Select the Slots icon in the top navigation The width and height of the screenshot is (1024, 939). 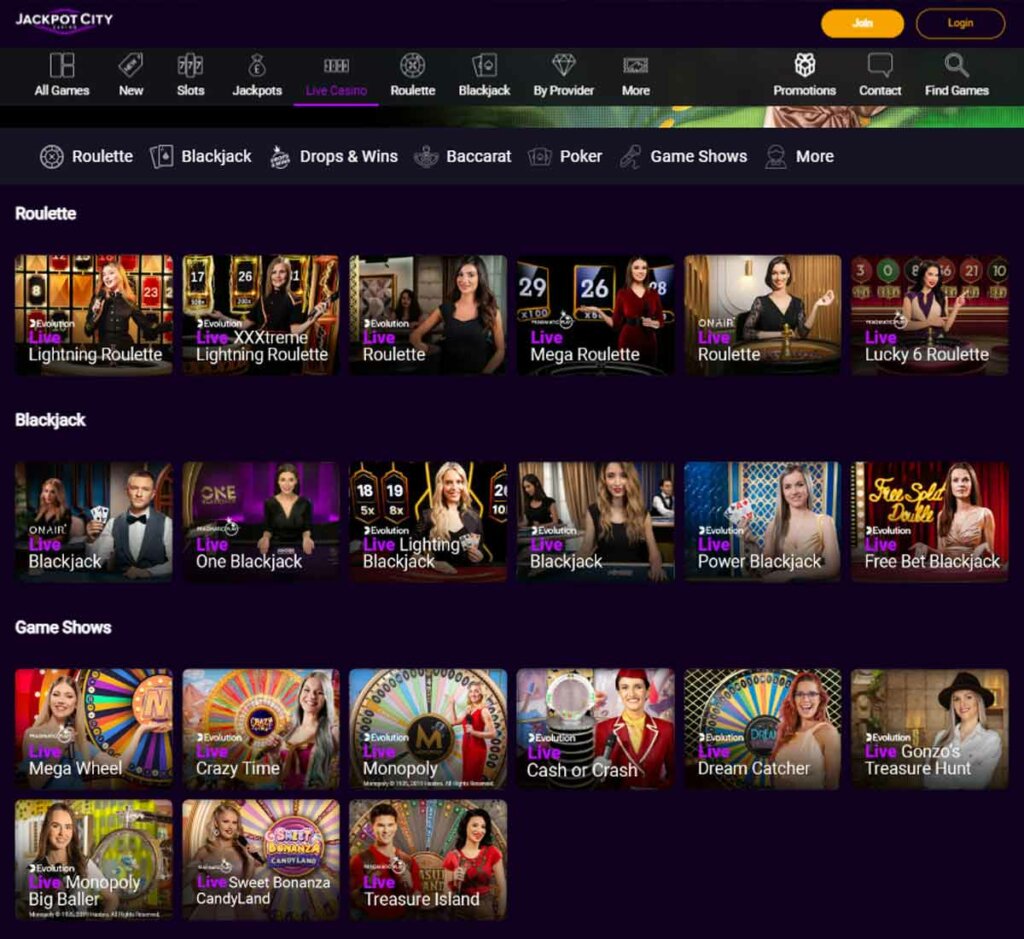click(190, 67)
